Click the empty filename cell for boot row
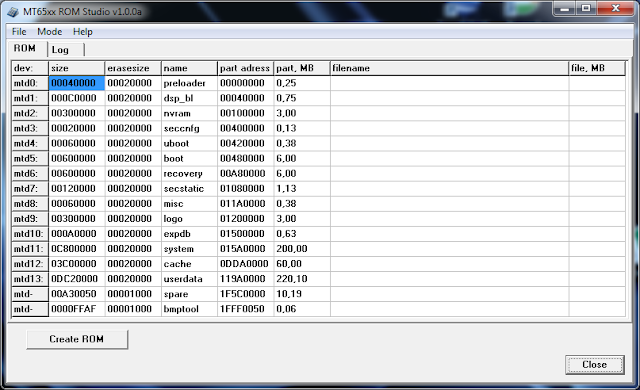The width and height of the screenshot is (640, 390). pos(449,159)
